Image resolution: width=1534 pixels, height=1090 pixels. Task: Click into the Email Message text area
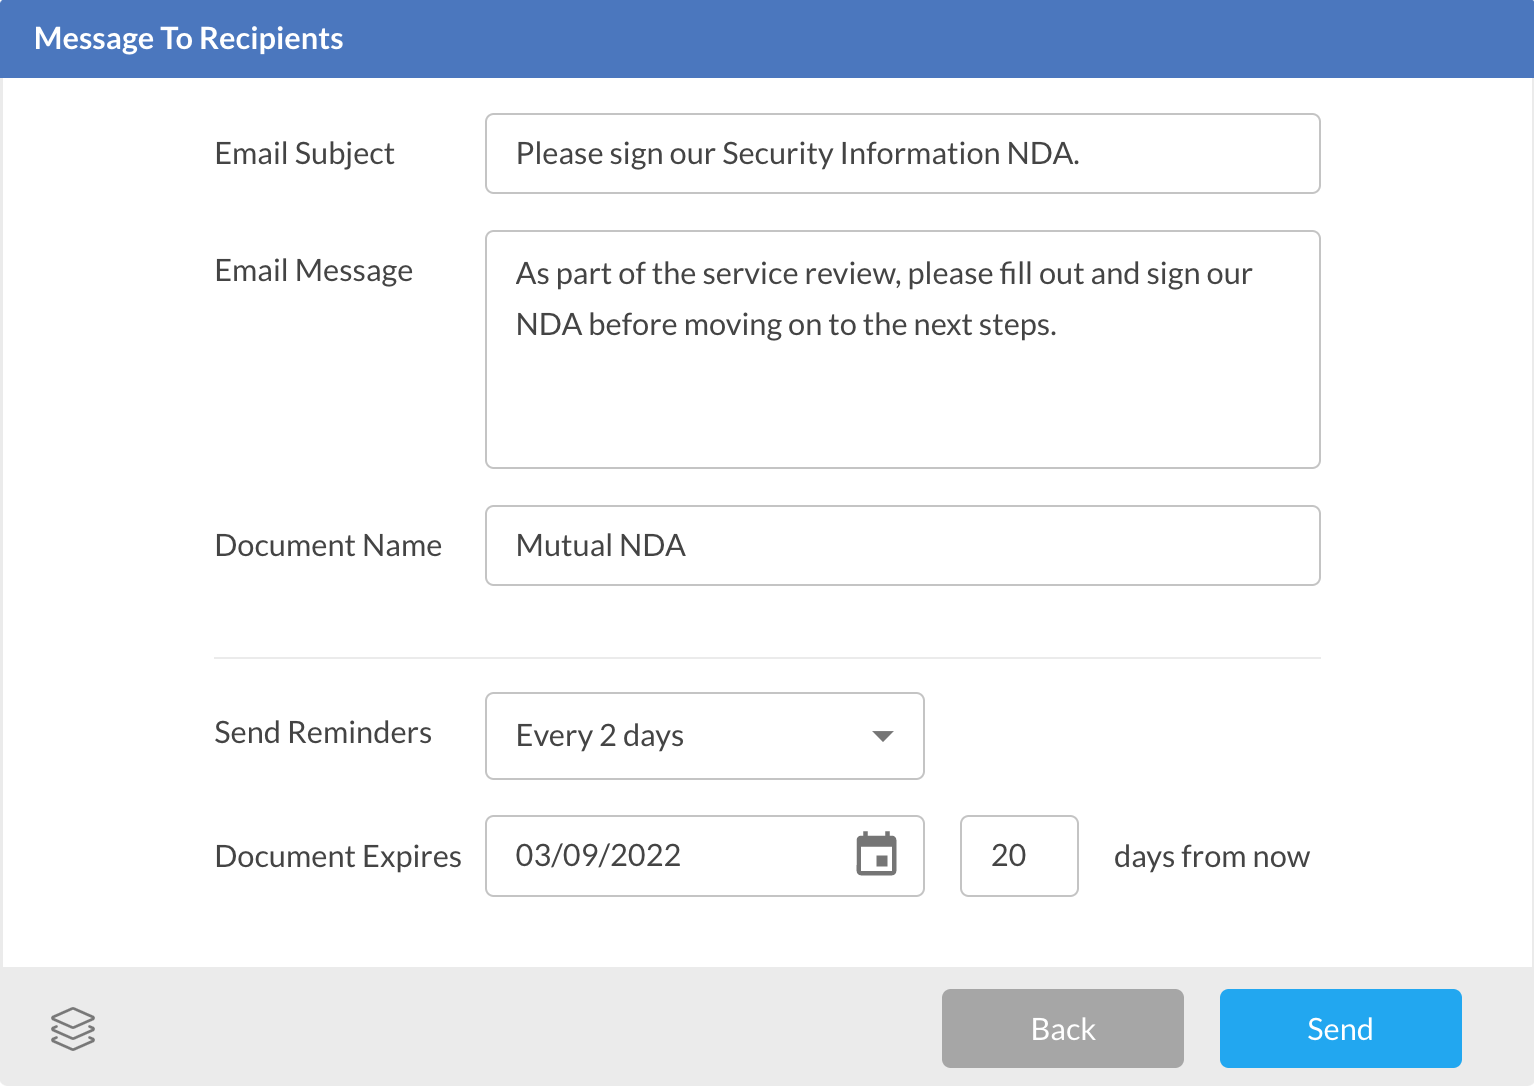[x=902, y=400]
